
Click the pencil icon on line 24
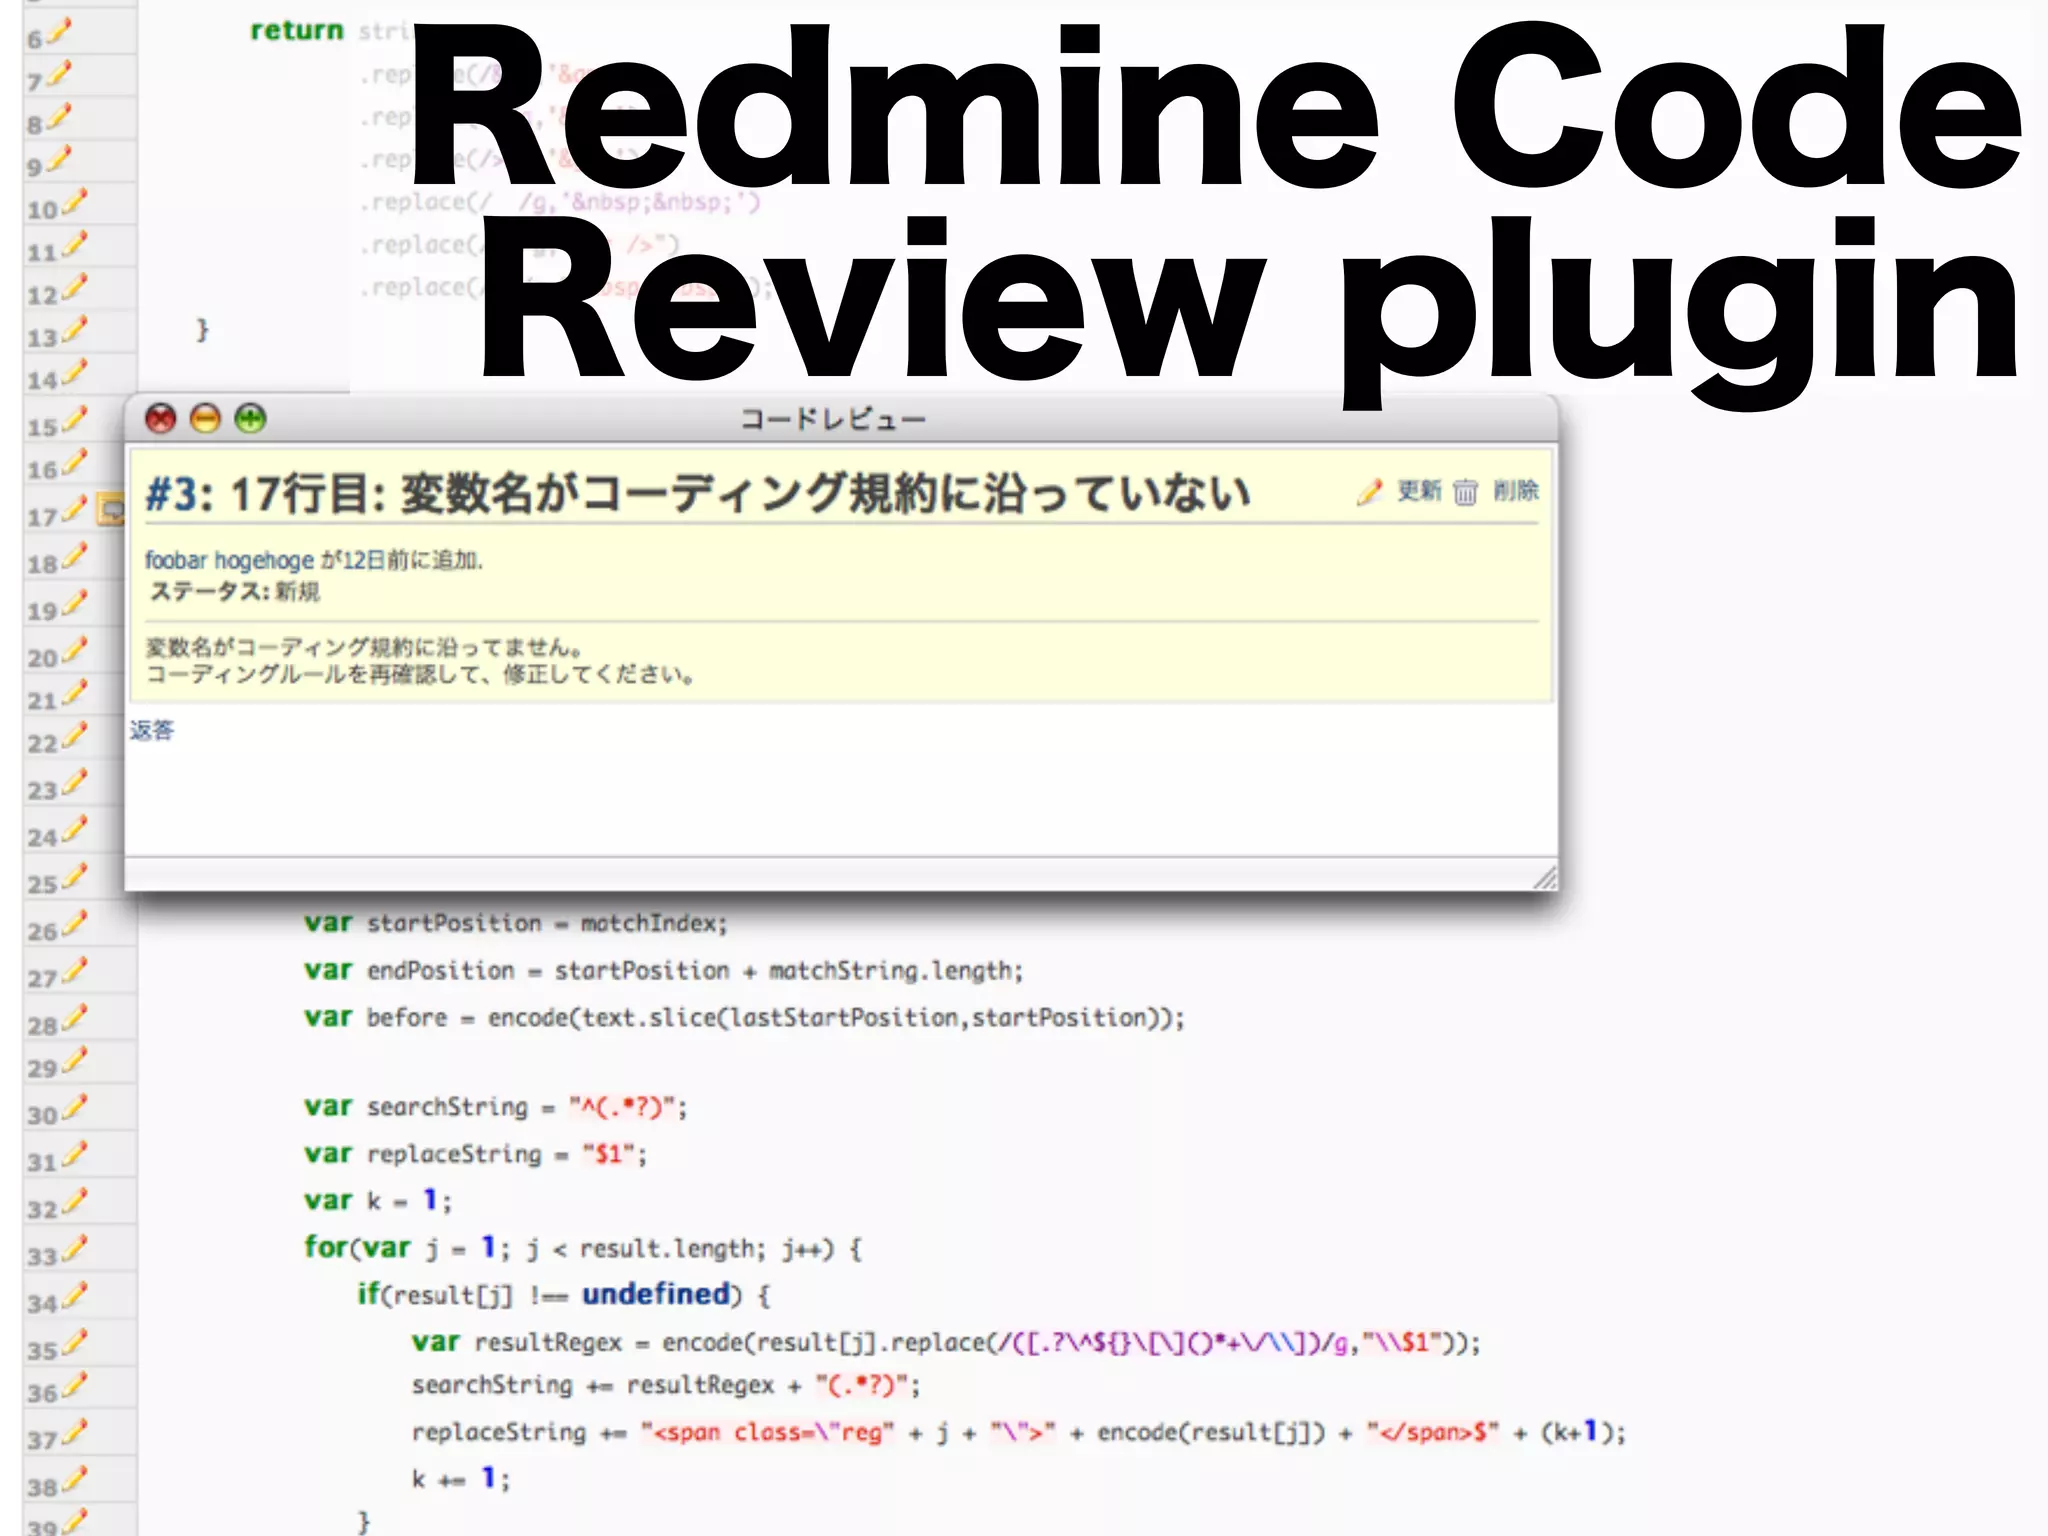(x=75, y=830)
